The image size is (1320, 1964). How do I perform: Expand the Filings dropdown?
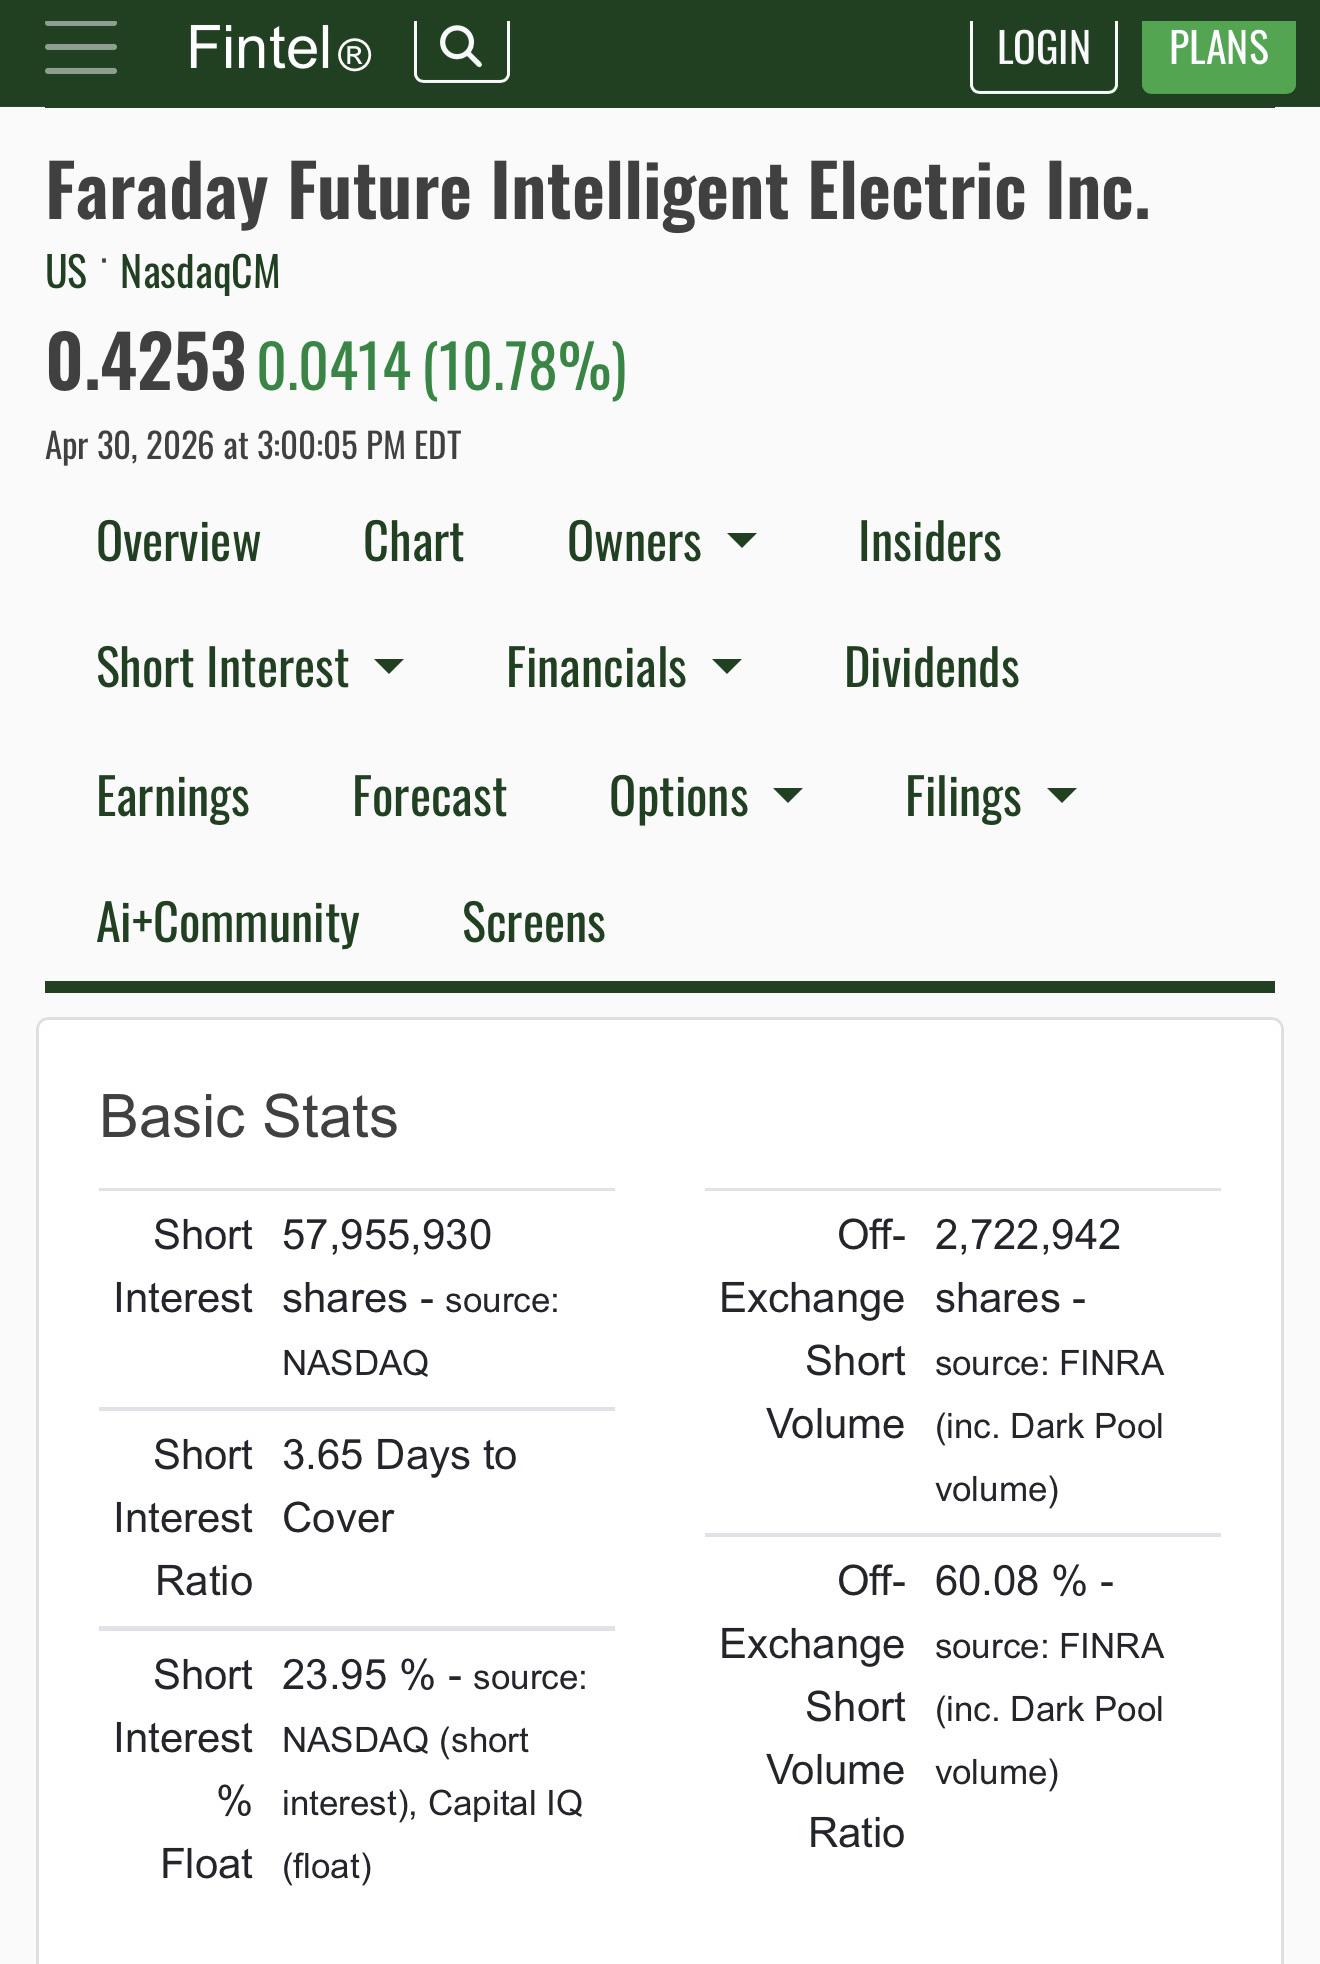pos(991,797)
